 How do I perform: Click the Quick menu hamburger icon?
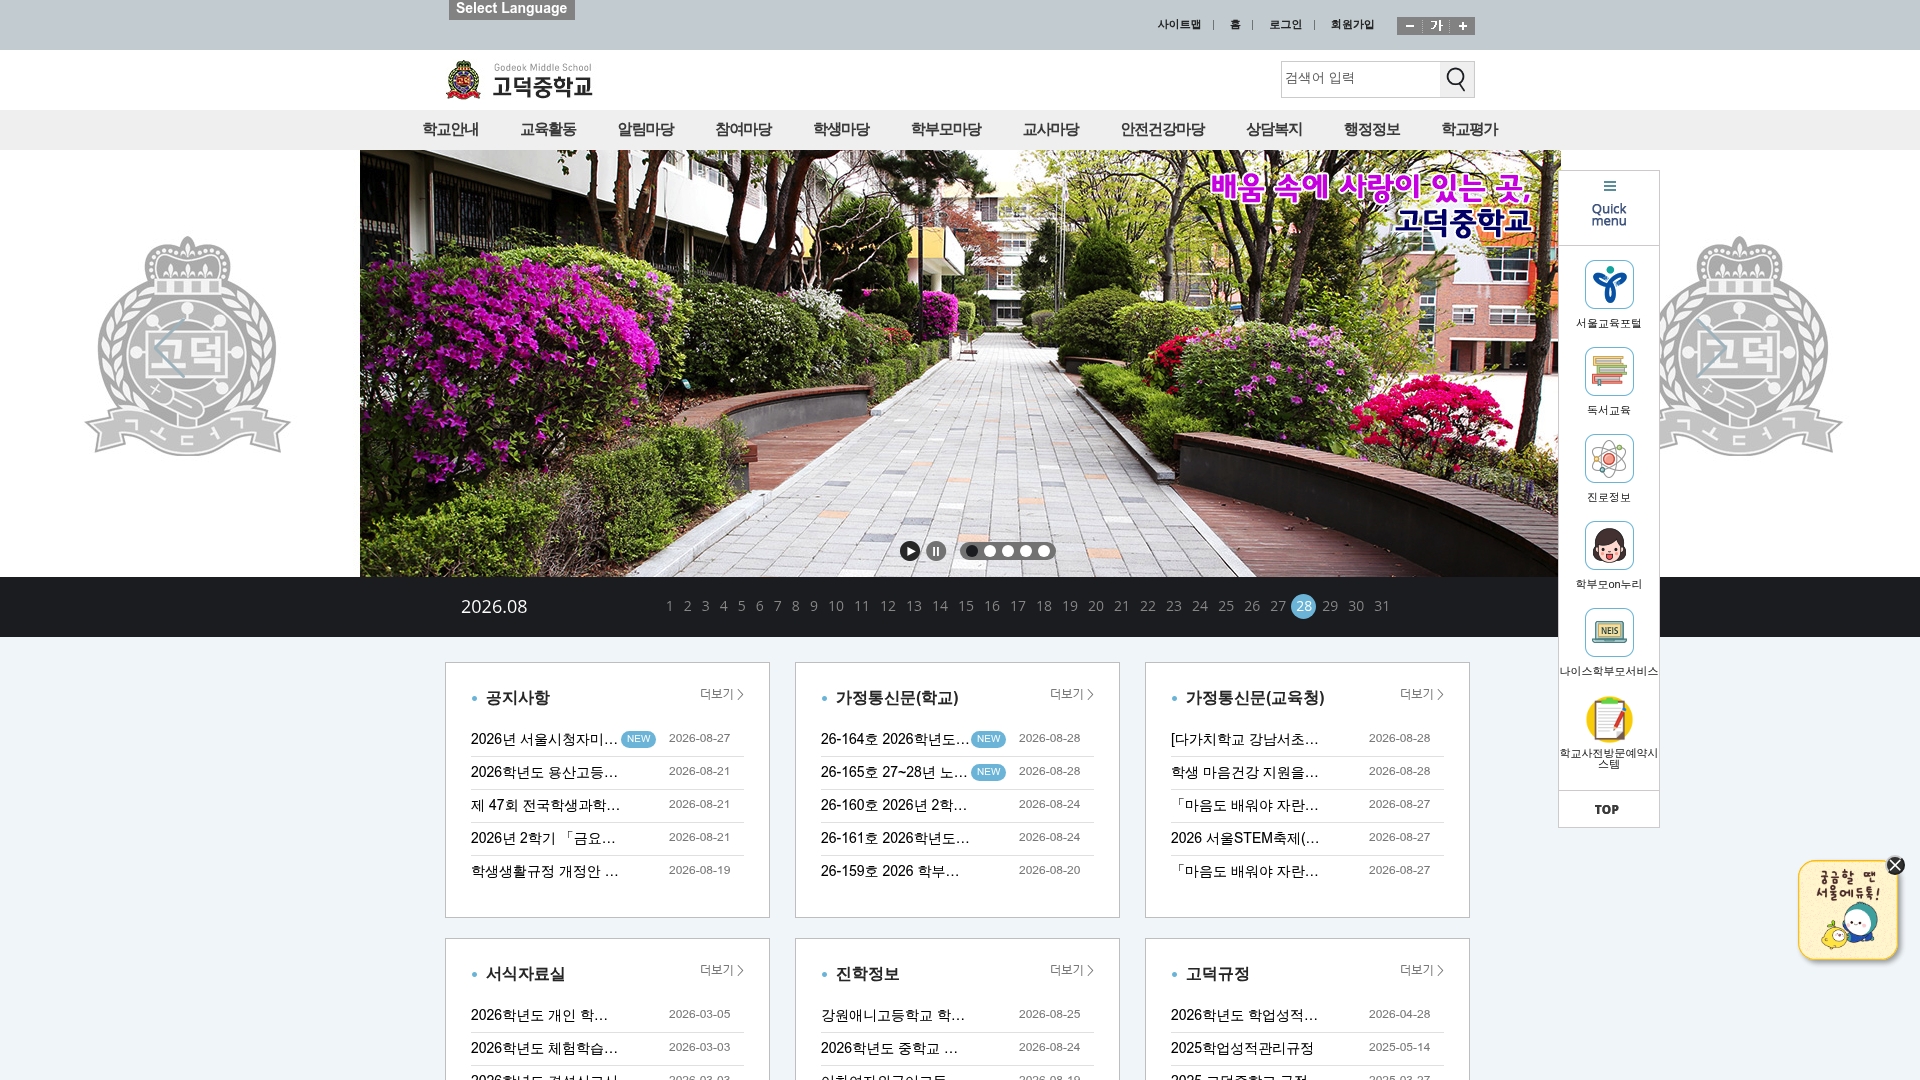tap(1610, 186)
